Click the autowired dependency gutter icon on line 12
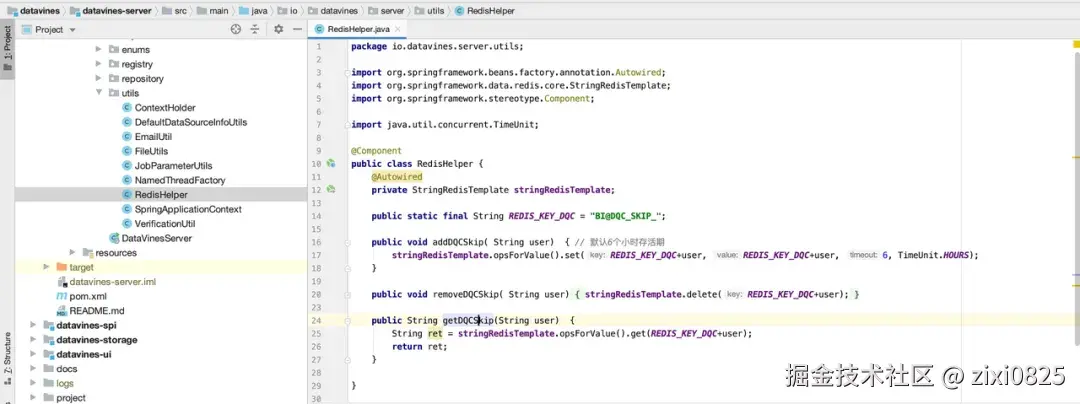1080x404 pixels. 331,189
